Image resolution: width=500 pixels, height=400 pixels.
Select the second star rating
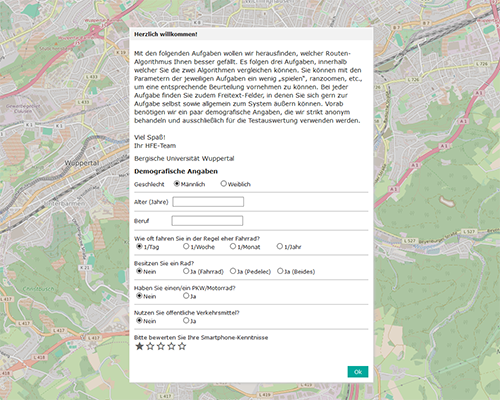pos(150,346)
